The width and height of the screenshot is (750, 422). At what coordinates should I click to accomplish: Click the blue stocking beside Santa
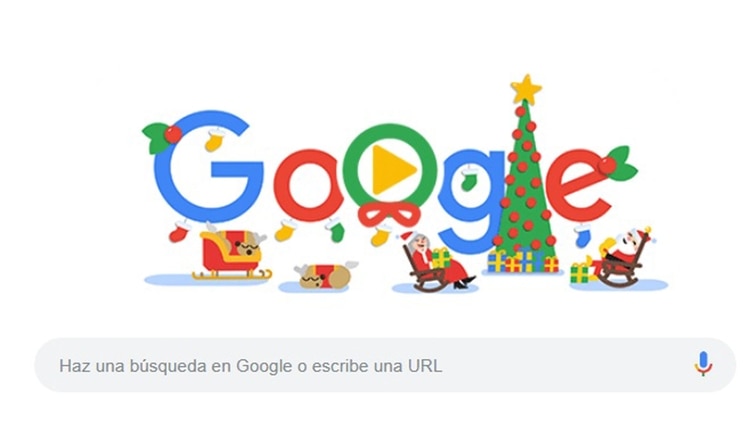tap(583, 236)
